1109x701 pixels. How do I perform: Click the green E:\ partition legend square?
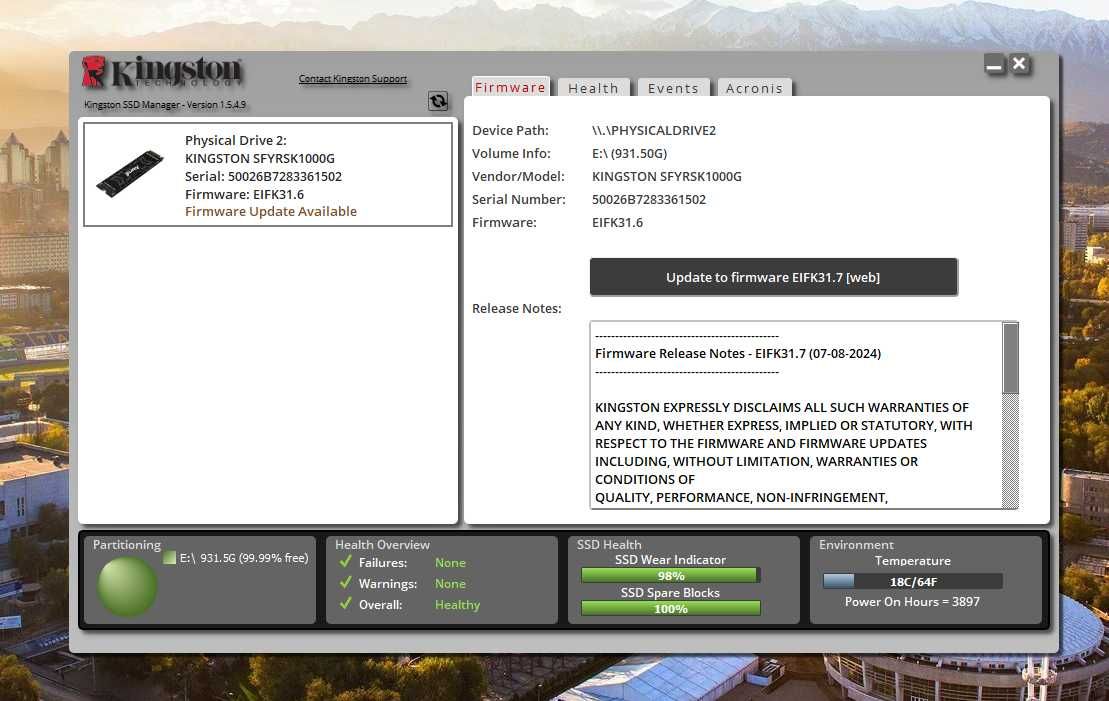coord(170,557)
